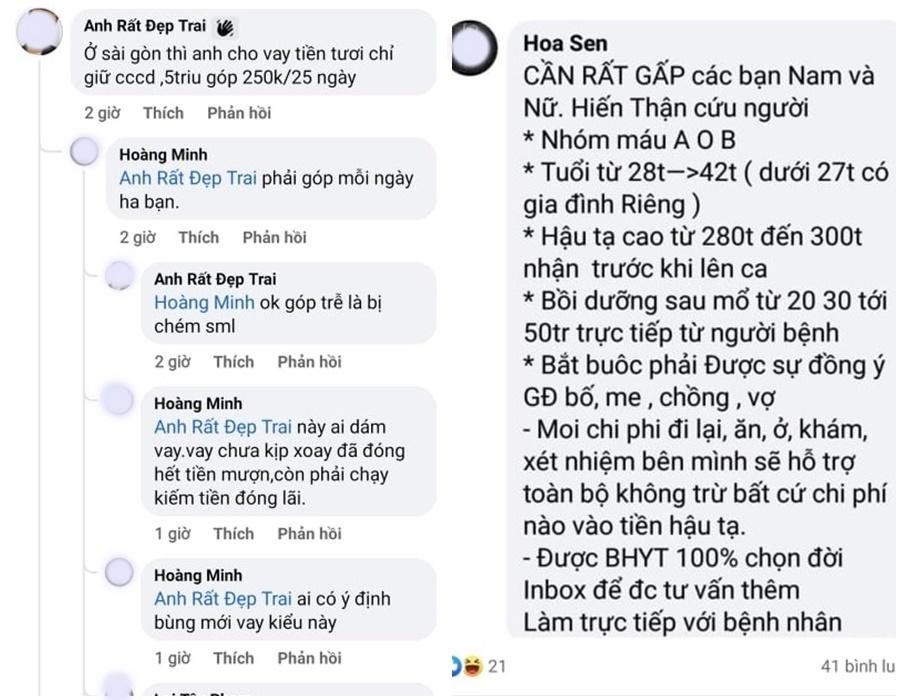Click the waving hand badge beside Anh Rất Đẹp Trai
The height and width of the screenshot is (700, 900).
(x=225, y=27)
